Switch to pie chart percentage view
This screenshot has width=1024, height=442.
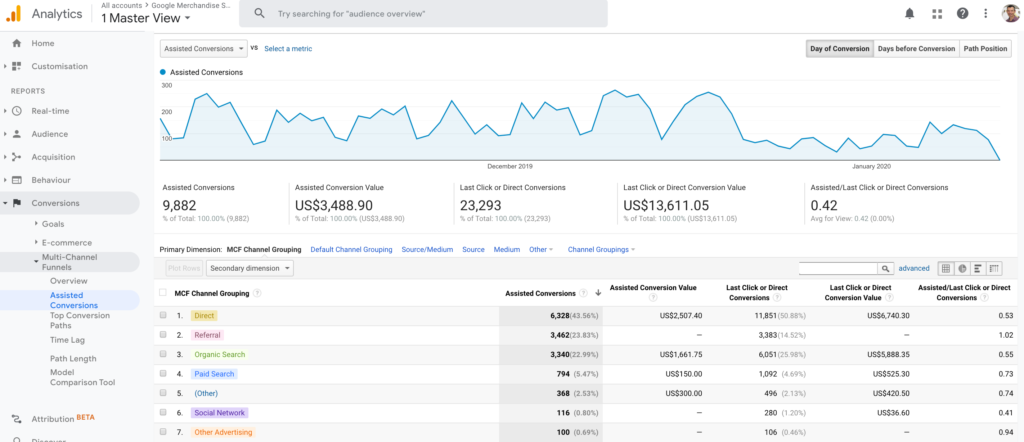tap(962, 268)
